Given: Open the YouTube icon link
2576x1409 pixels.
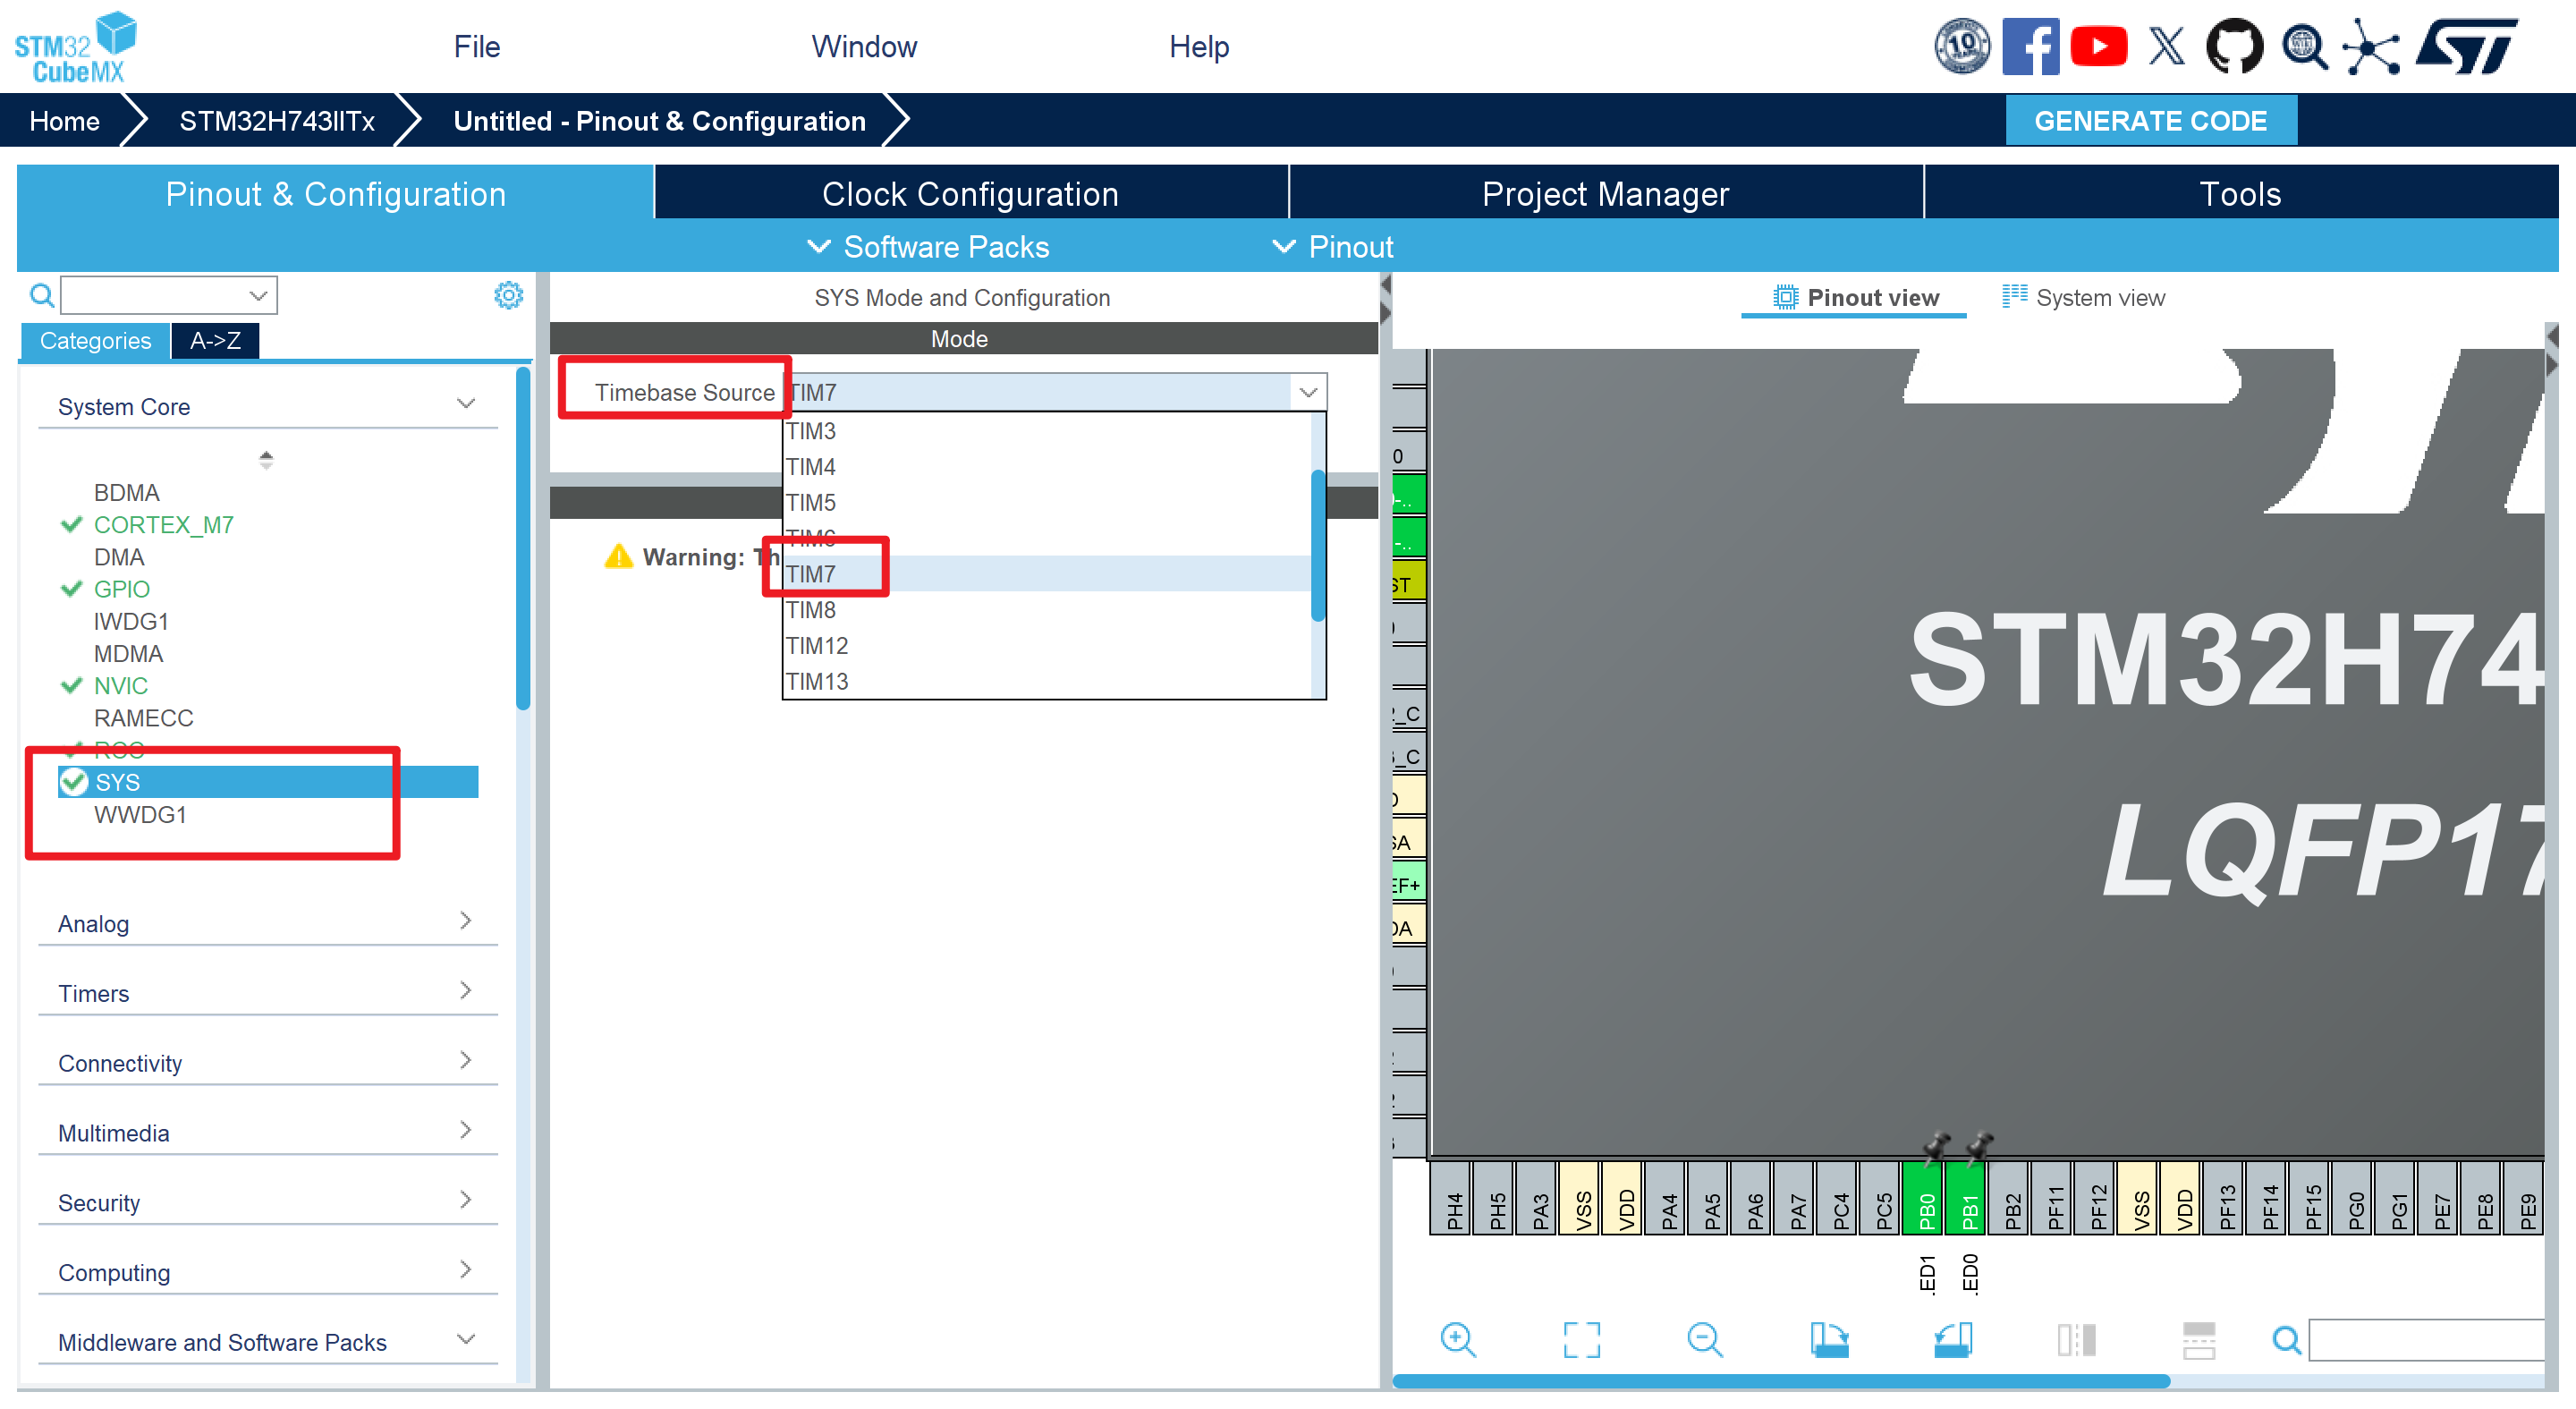Looking at the screenshot, I should pos(2098,46).
